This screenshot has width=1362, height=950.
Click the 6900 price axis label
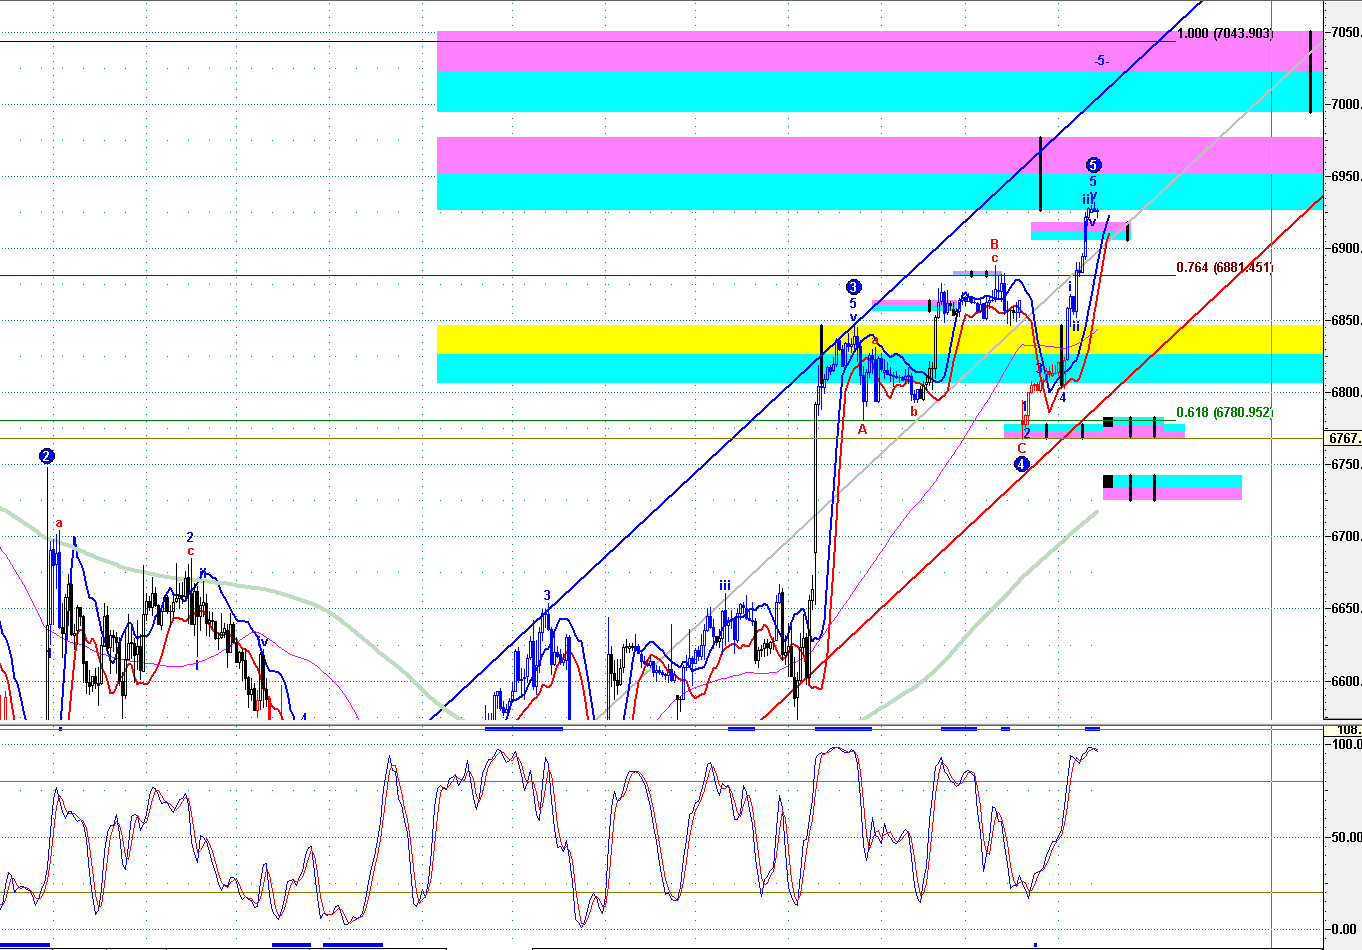point(1346,248)
